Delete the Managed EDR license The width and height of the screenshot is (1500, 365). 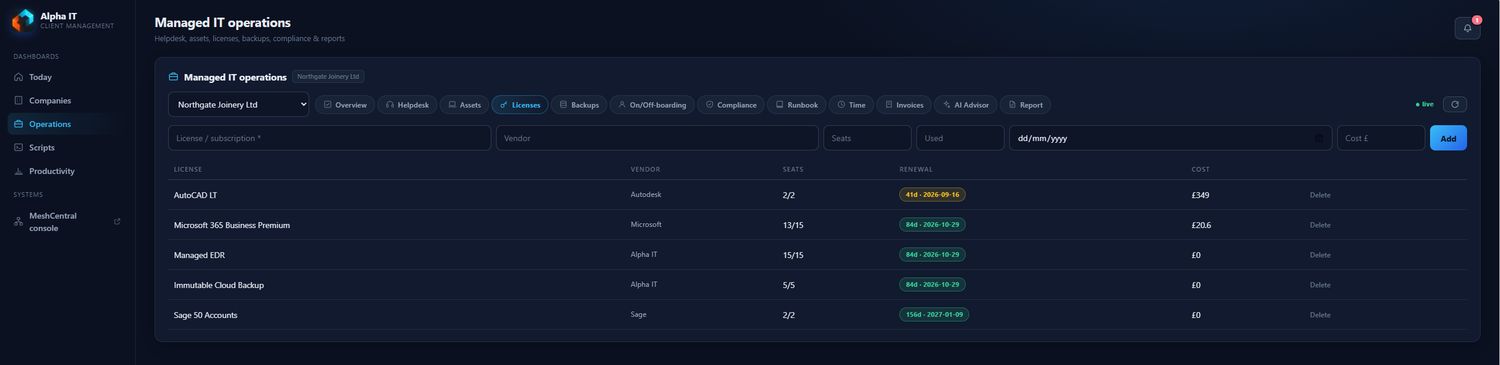(1320, 255)
